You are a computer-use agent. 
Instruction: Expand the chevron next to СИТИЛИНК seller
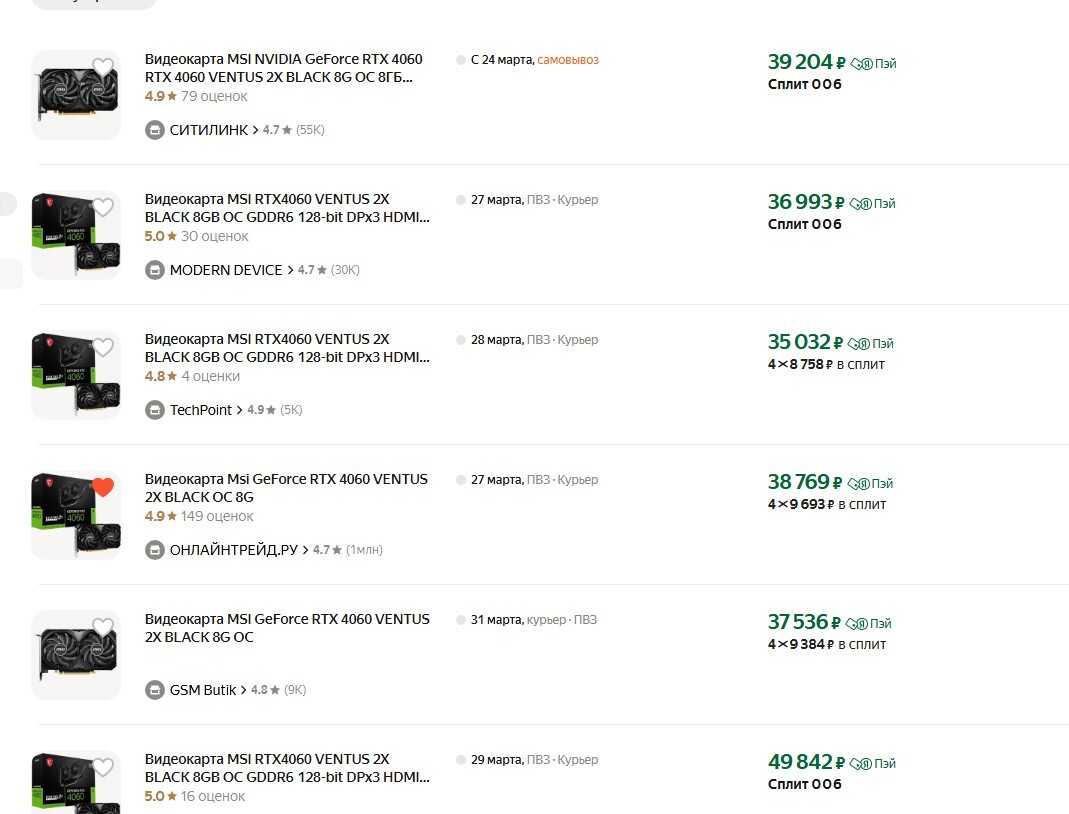coord(256,130)
